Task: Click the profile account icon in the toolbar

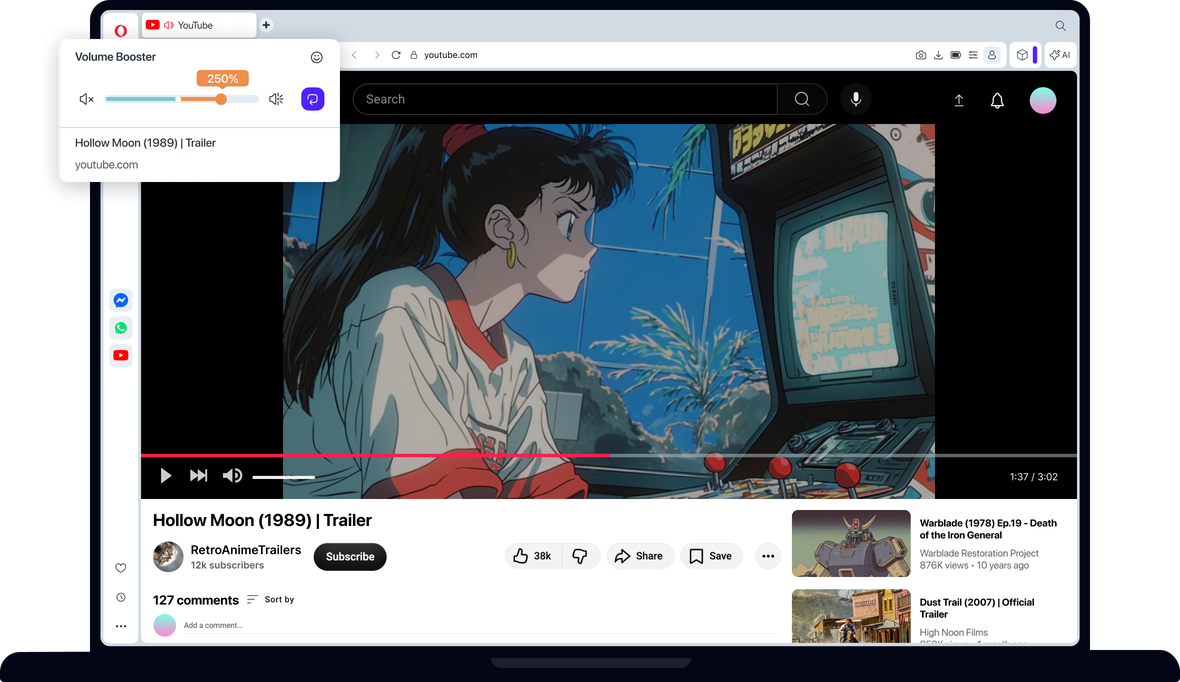Action: pyautogui.click(x=992, y=55)
